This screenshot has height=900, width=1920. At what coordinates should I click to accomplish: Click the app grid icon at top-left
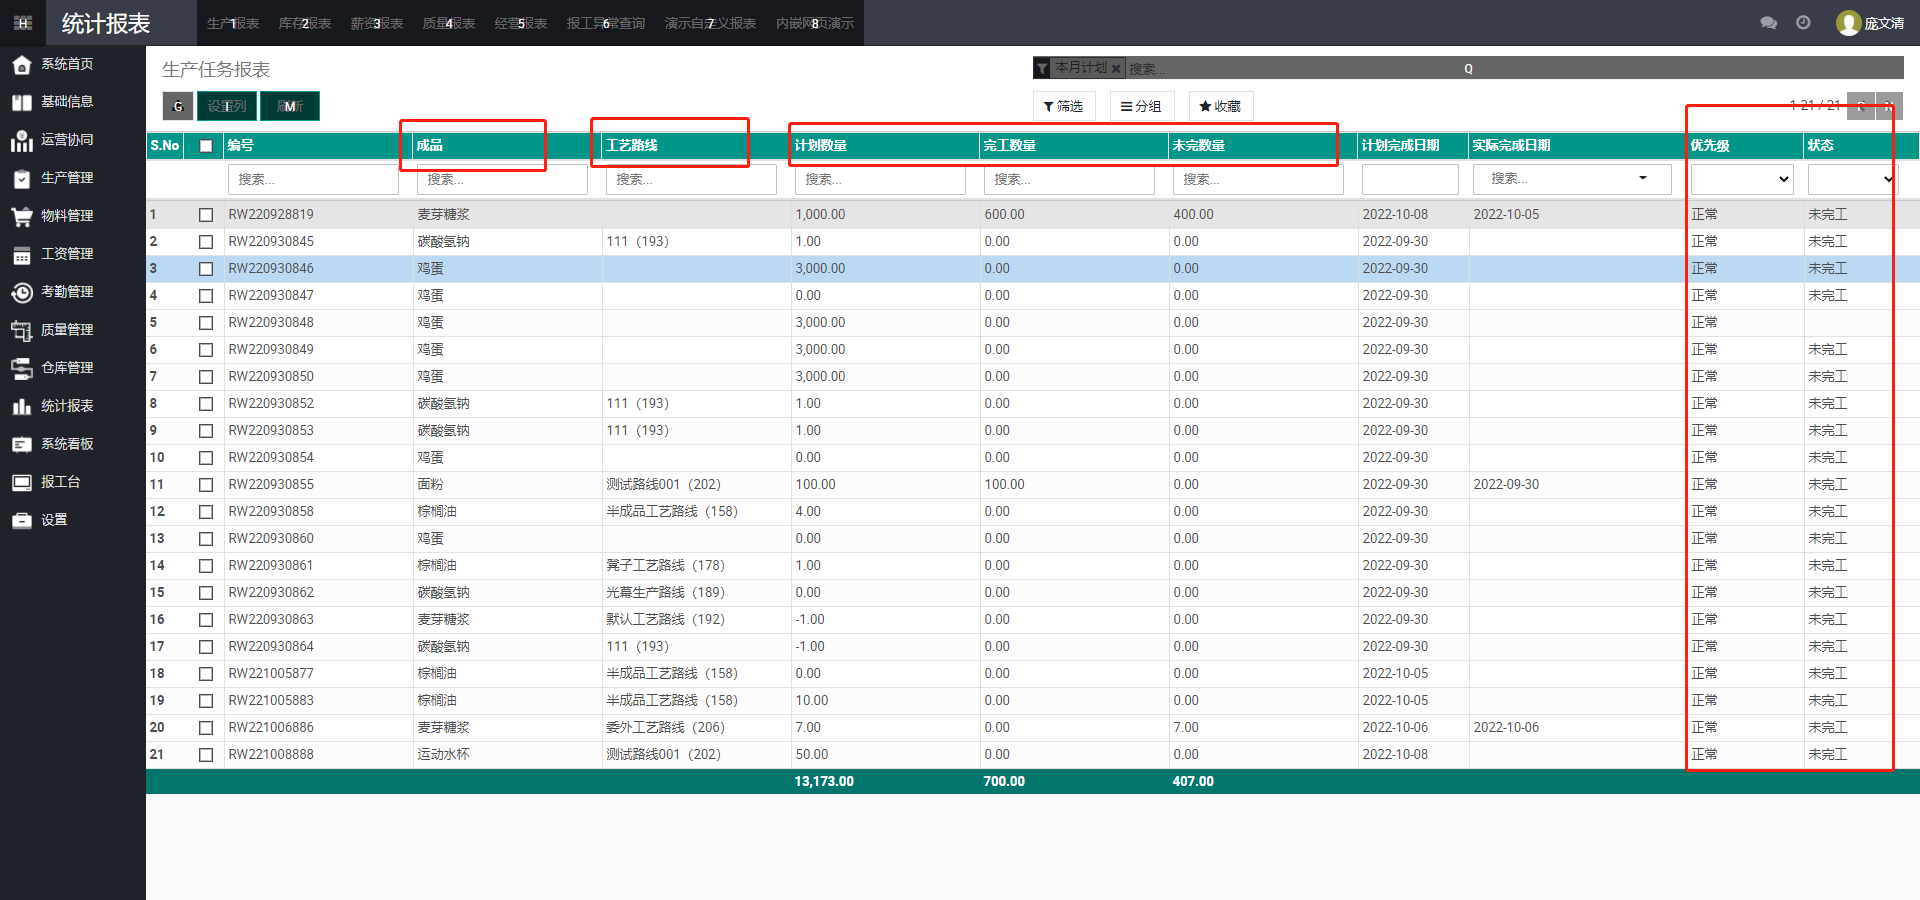(x=23, y=23)
